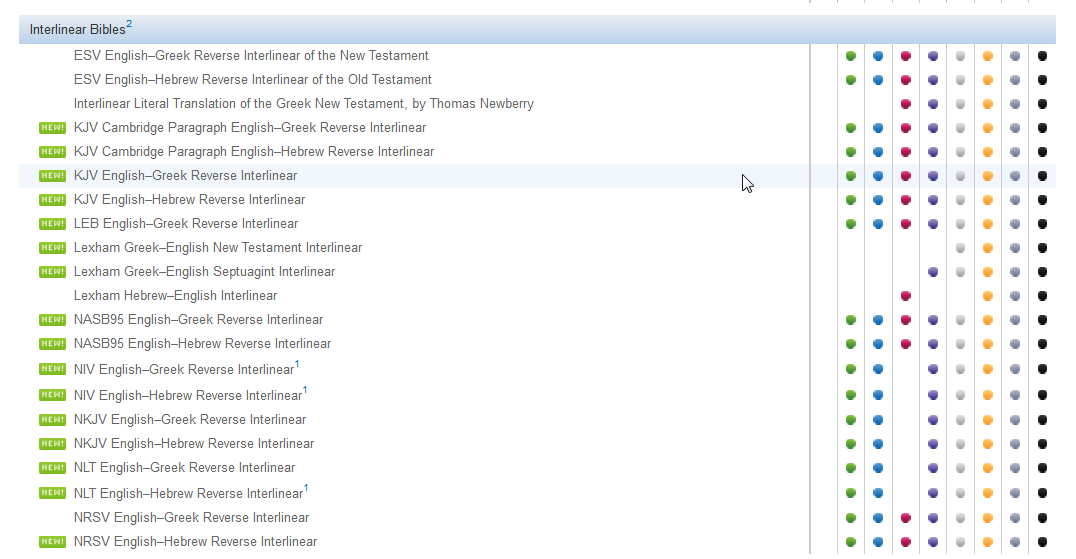
Task: Select the highlighted KJV English–Greek Reverse Interlinear row text
Action: pyautogui.click(x=185, y=176)
